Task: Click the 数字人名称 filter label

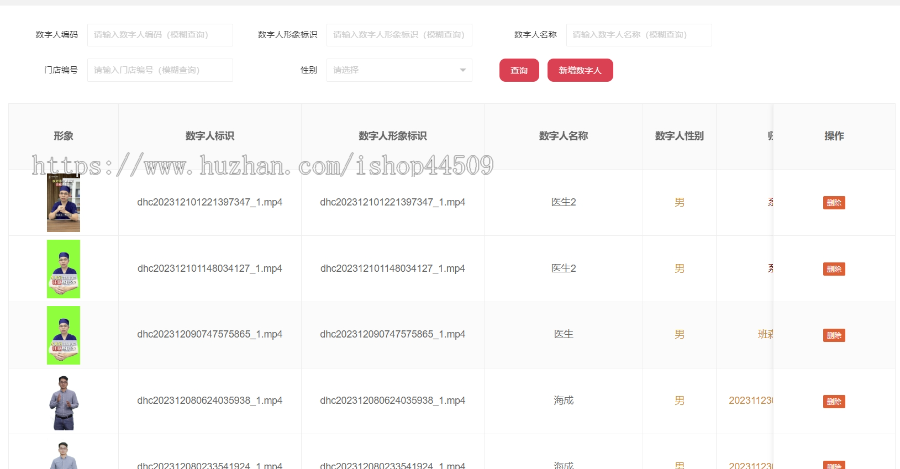Action: click(536, 35)
